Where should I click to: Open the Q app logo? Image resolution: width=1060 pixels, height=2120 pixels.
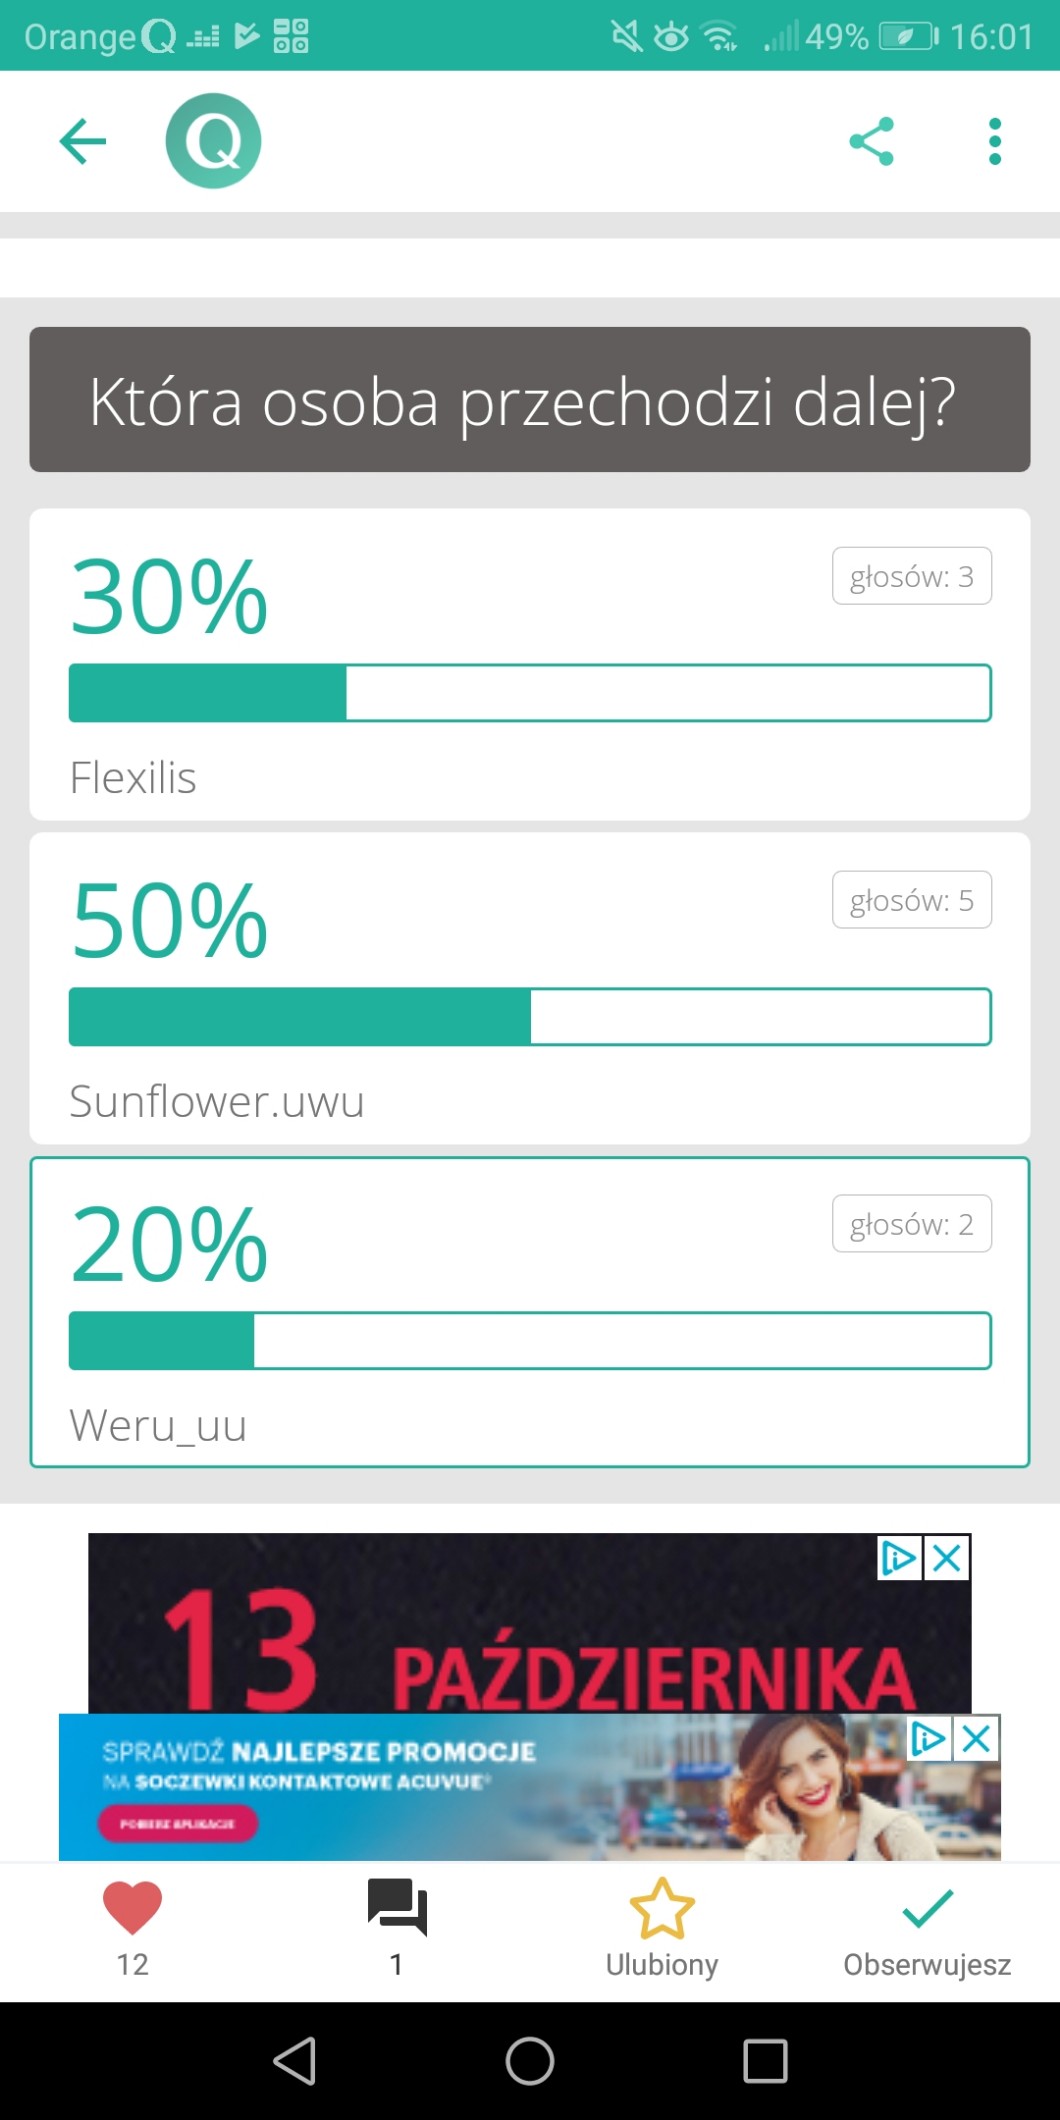coord(213,141)
